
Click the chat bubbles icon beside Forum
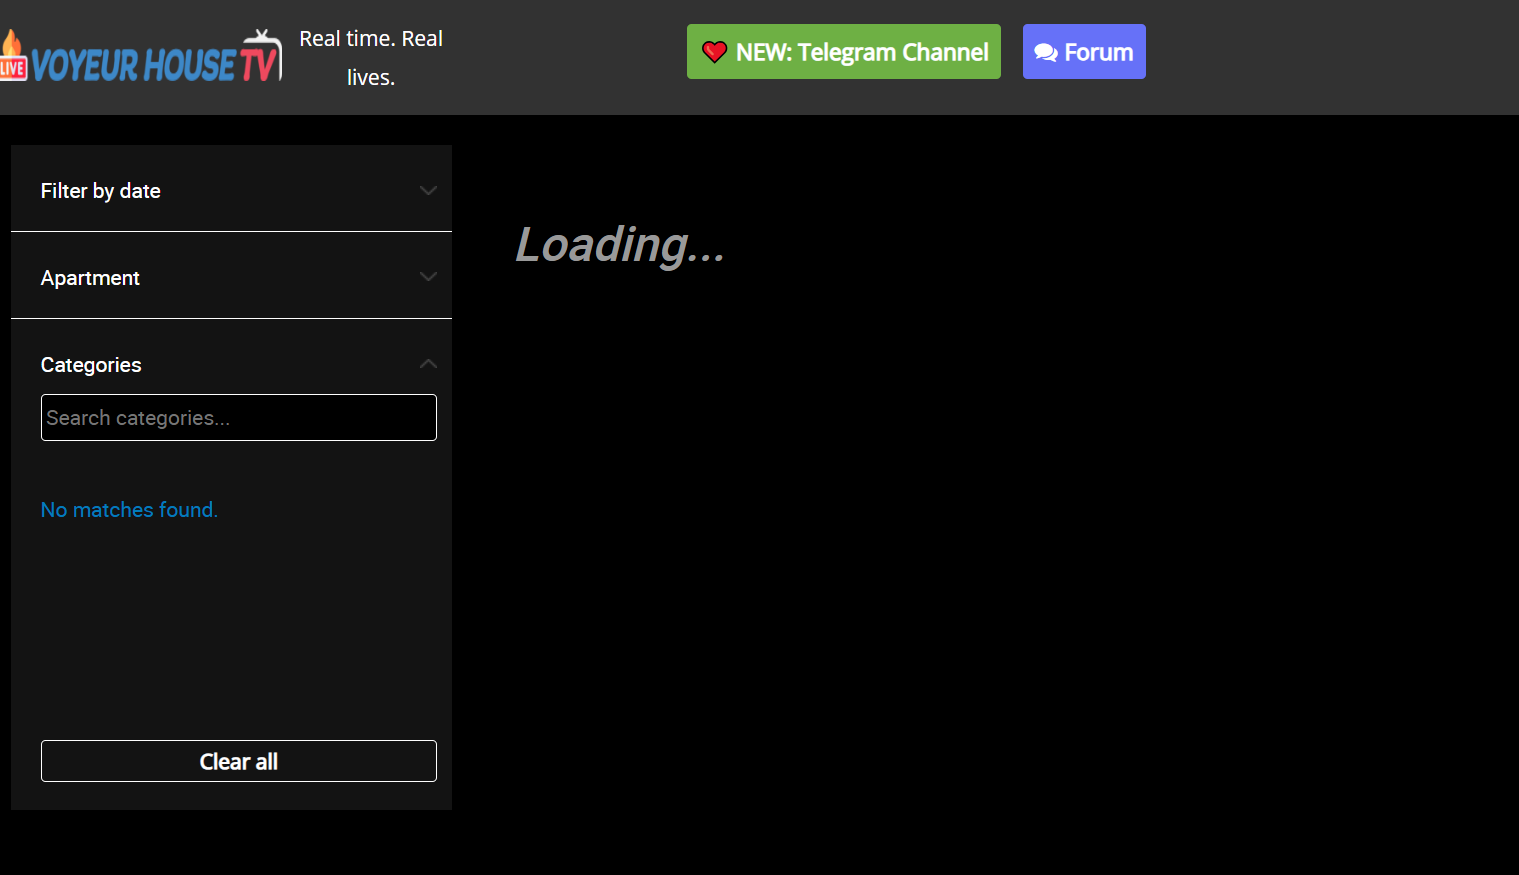[1045, 53]
